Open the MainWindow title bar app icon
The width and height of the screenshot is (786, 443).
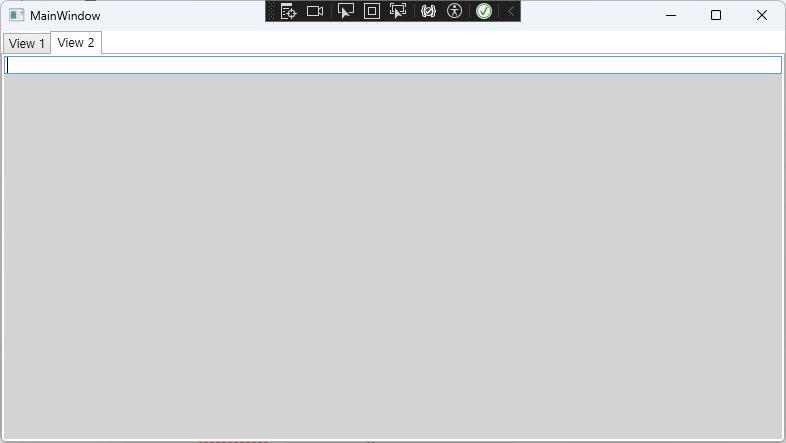pos(16,15)
